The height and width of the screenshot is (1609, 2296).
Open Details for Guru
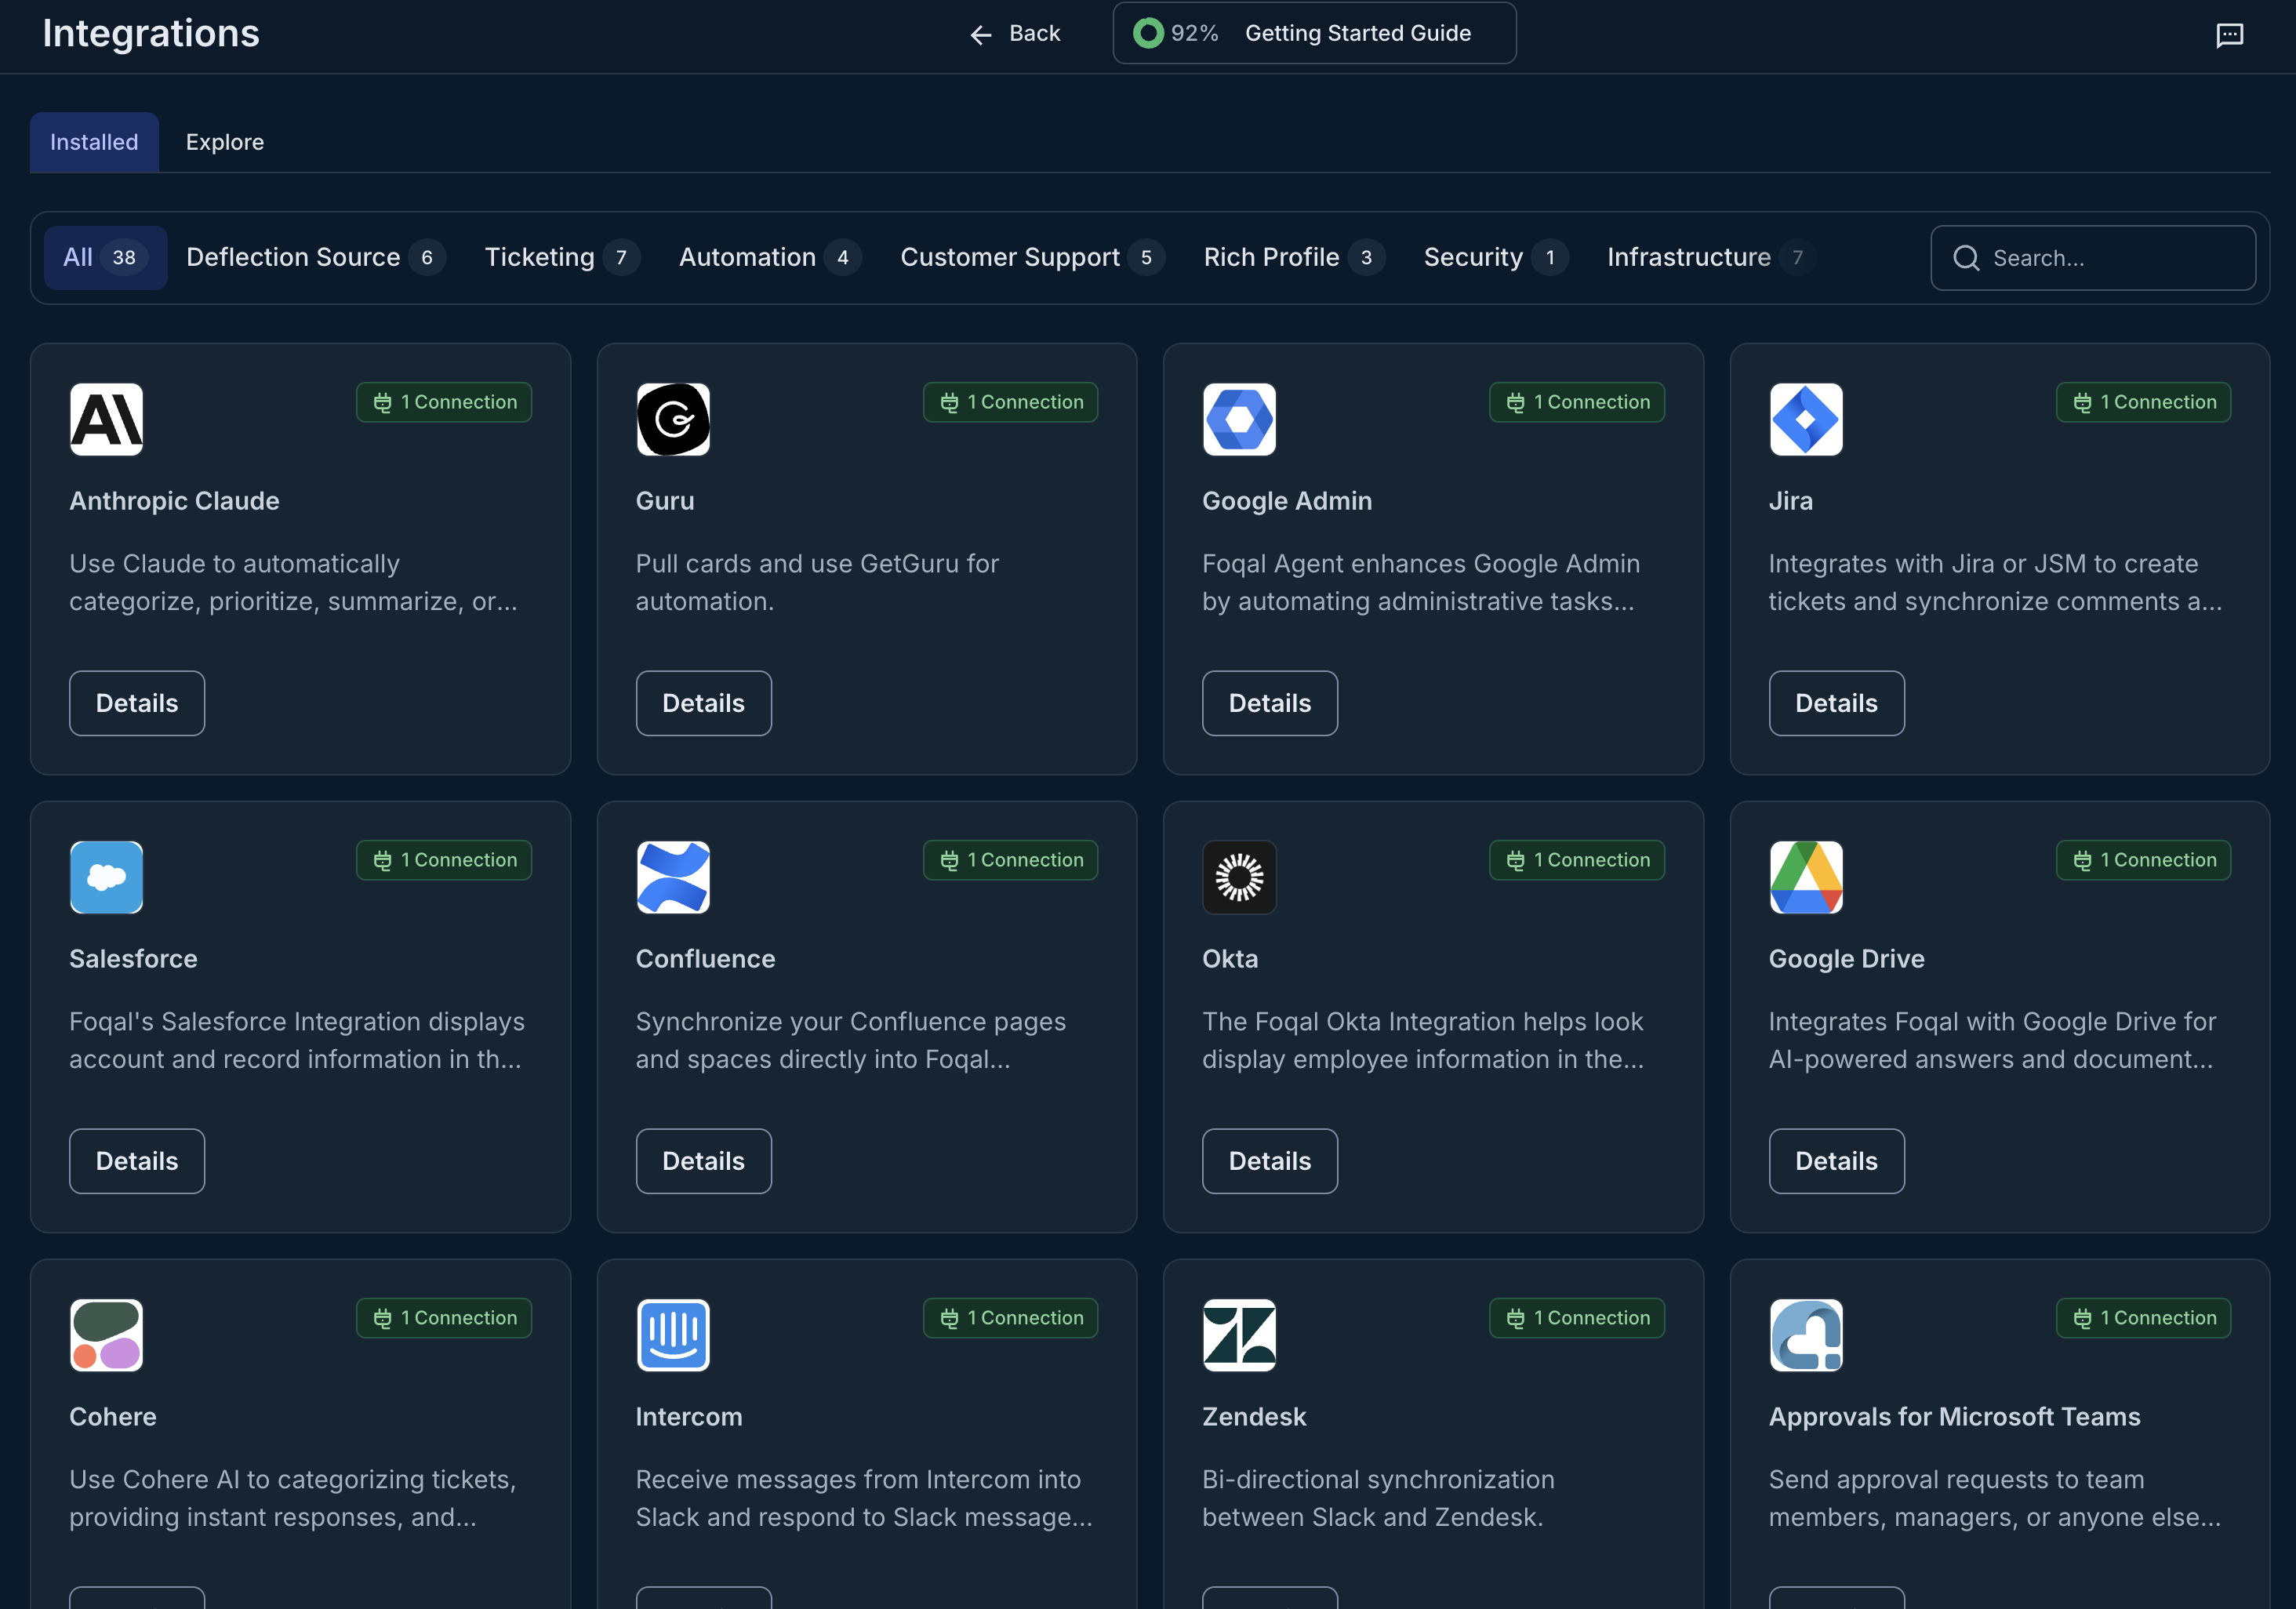[x=703, y=703]
